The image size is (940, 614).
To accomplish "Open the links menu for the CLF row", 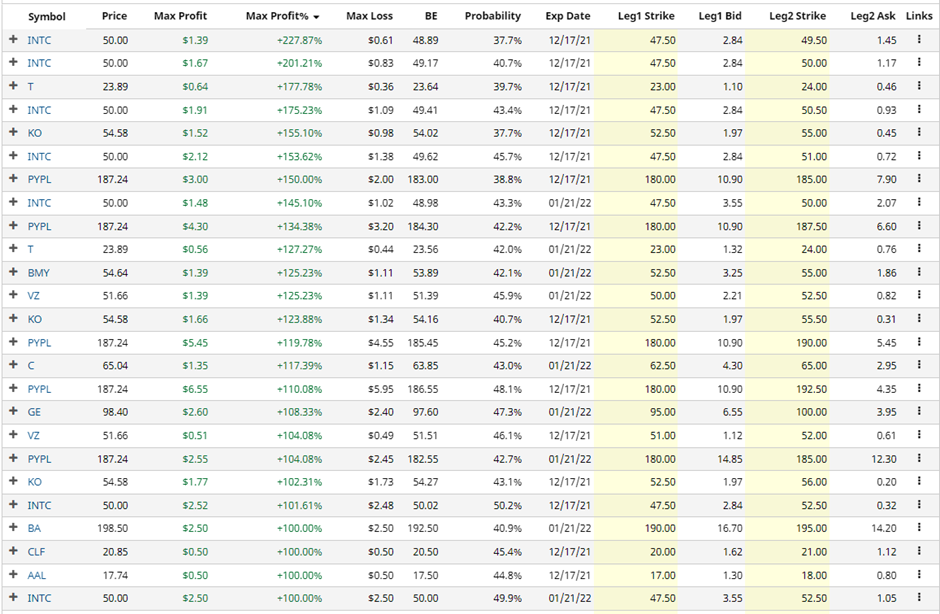I will tap(918, 551).
